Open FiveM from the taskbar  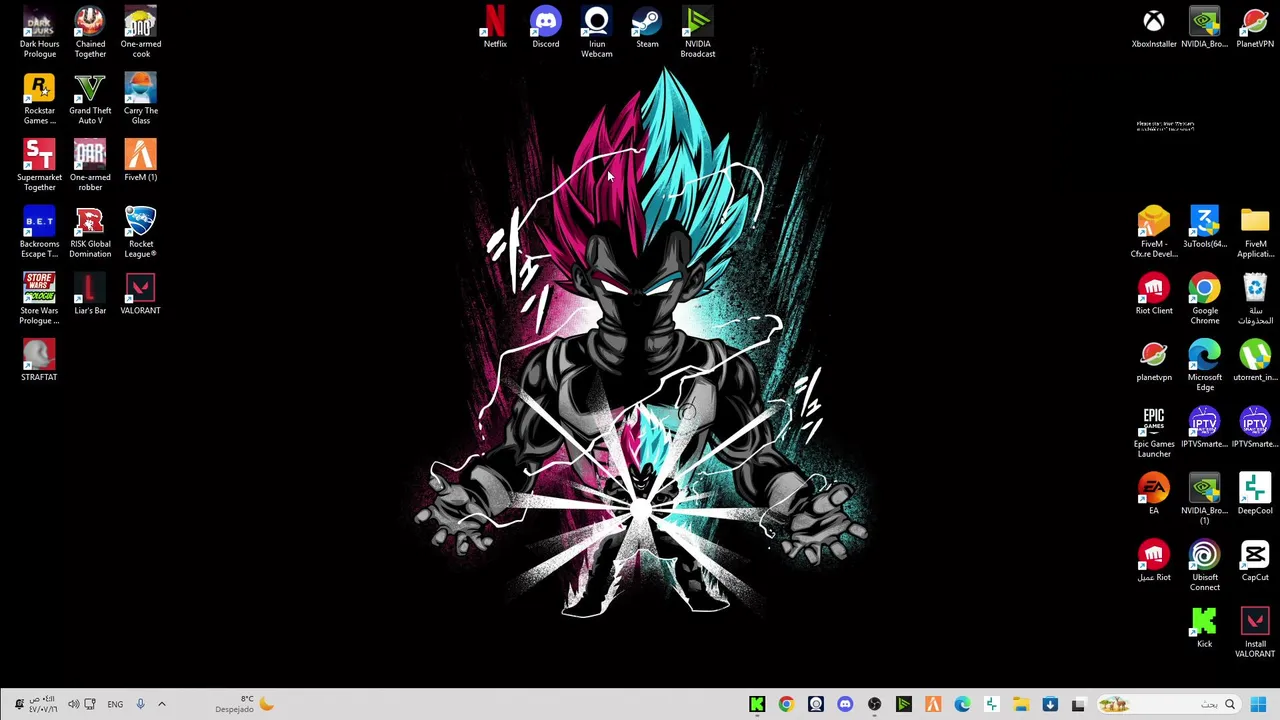pyautogui.click(x=933, y=705)
